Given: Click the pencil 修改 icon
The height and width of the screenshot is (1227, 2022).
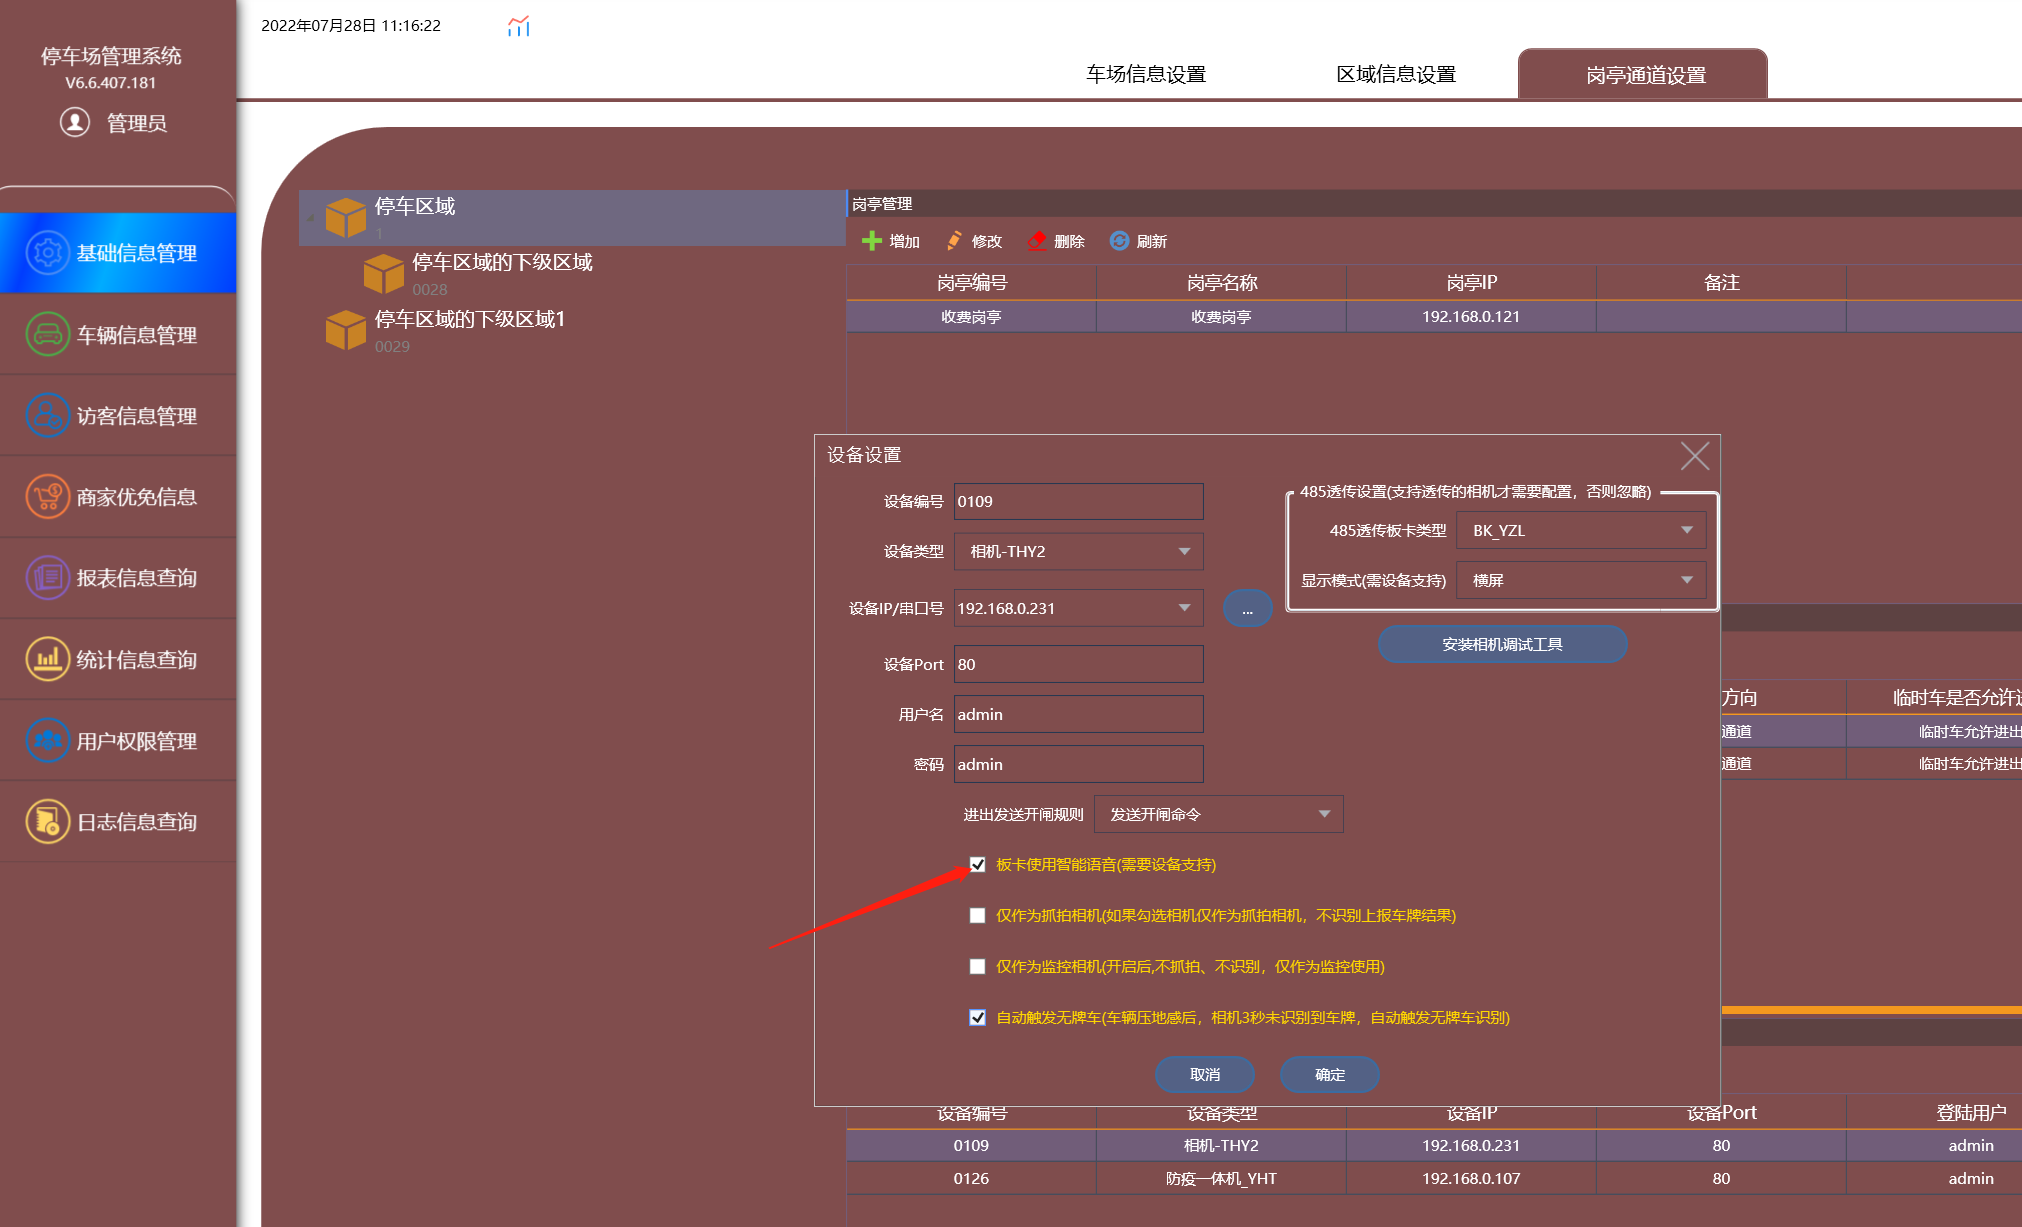Looking at the screenshot, I should 954,241.
